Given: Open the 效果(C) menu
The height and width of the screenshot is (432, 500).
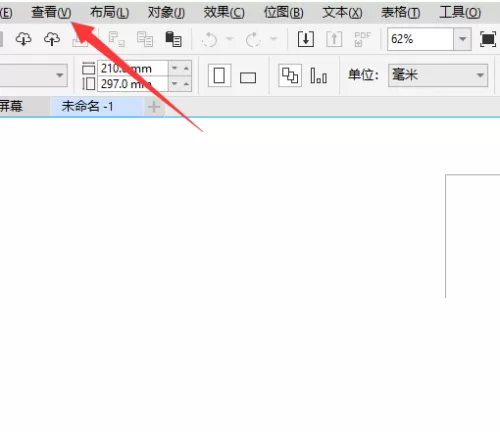Looking at the screenshot, I should pos(224,13).
